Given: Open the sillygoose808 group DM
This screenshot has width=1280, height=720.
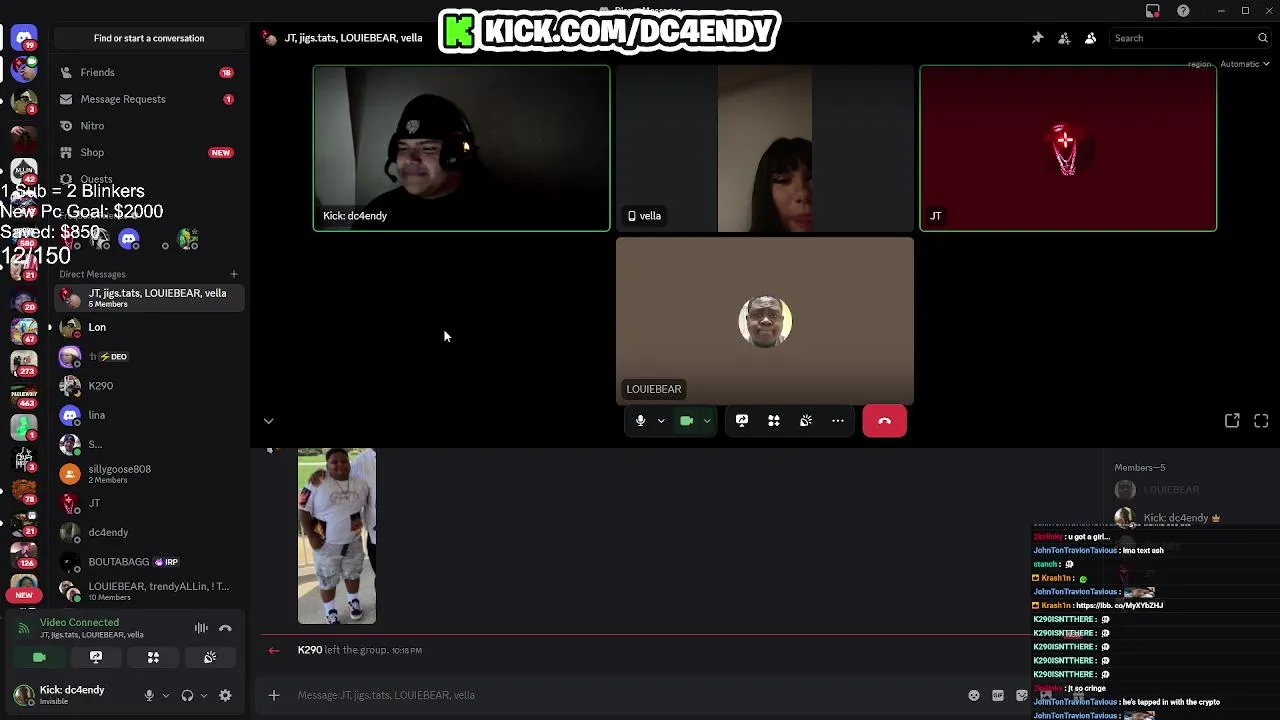Looking at the screenshot, I should click(x=149, y=474).
